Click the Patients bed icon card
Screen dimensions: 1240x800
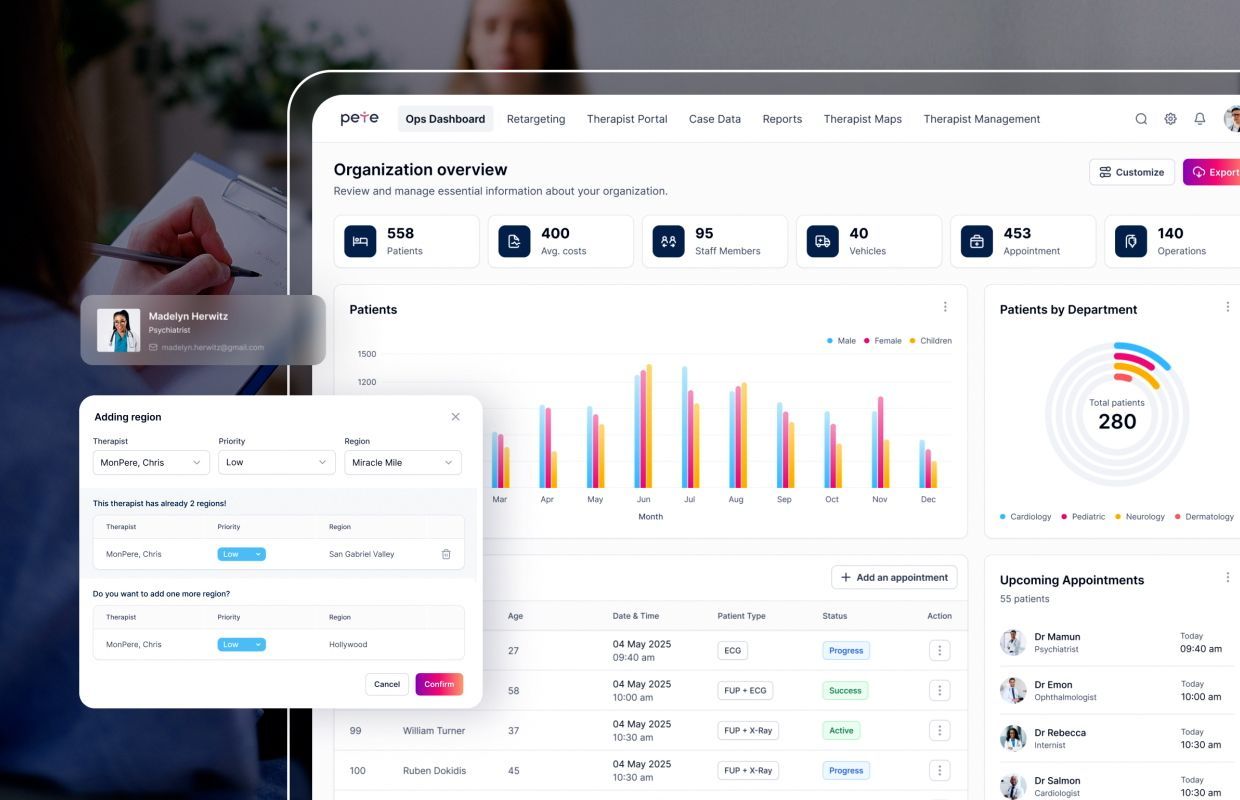tap(360, 241)
